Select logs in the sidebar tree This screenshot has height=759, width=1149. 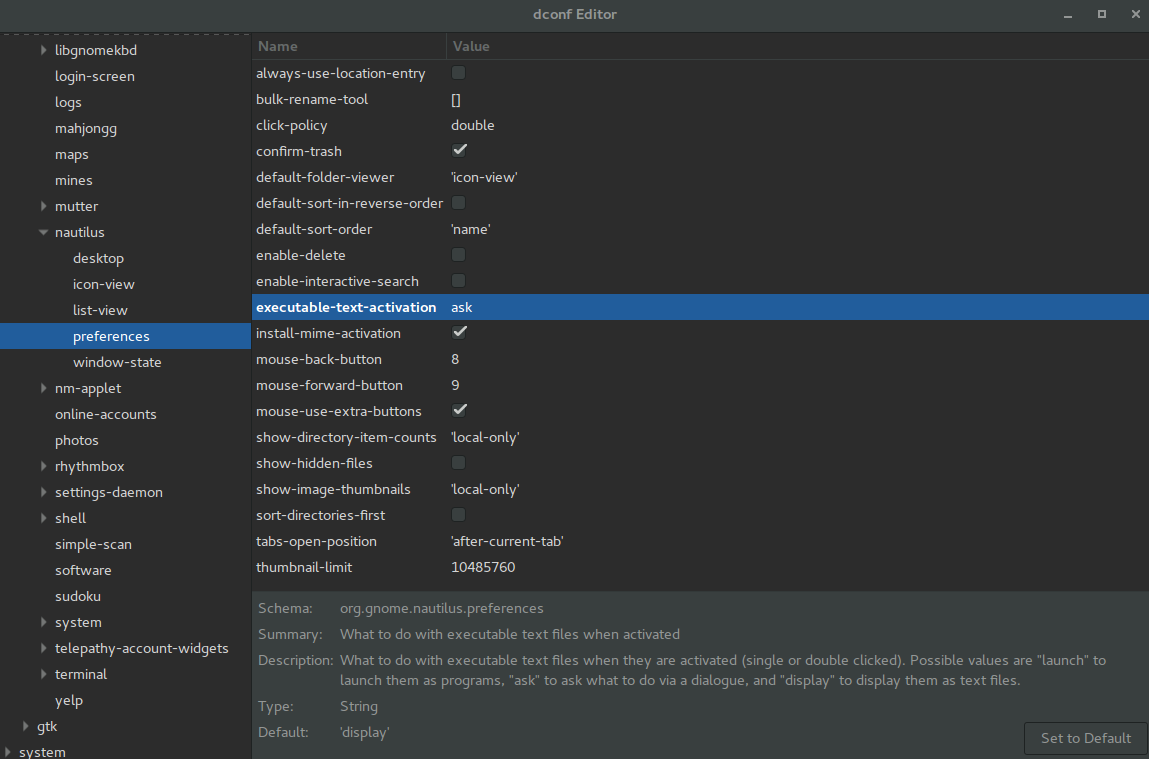point(68,103)
